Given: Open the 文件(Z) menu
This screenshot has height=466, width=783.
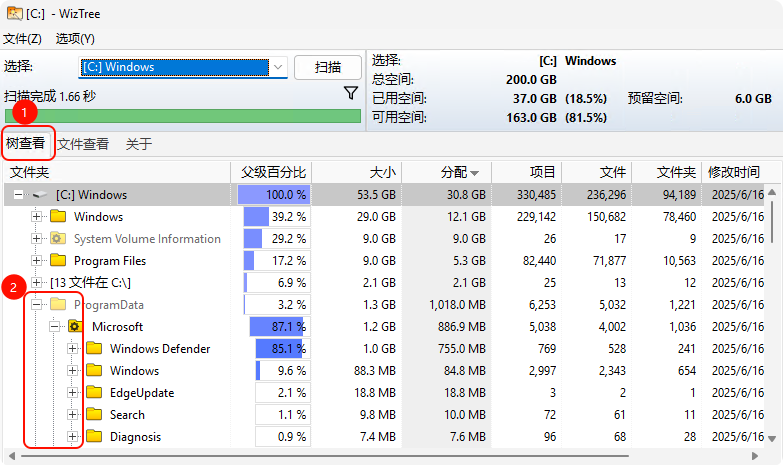Looking at the screenshot, I should [x=22, y=39].
